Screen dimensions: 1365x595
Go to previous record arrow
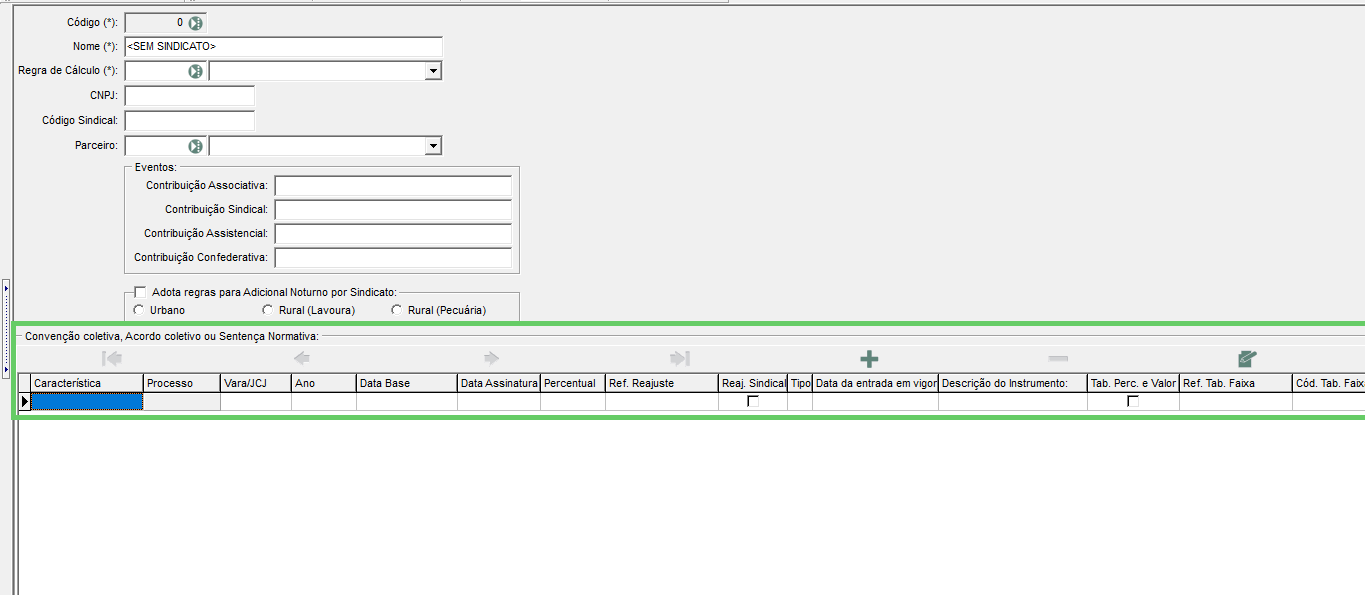[x=301, y=358]
